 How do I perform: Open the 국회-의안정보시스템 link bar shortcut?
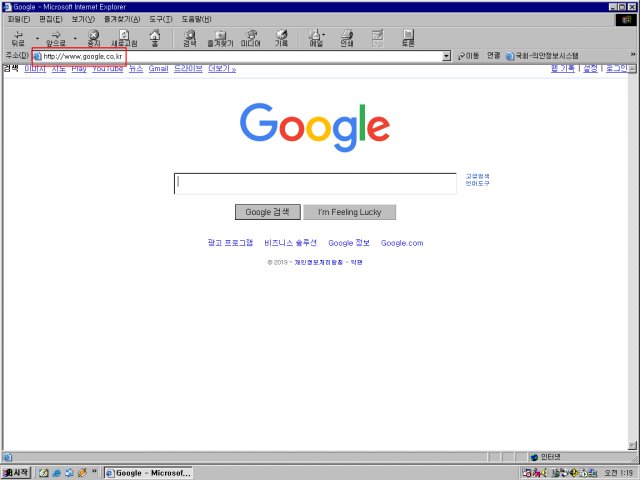pos(542,56)
